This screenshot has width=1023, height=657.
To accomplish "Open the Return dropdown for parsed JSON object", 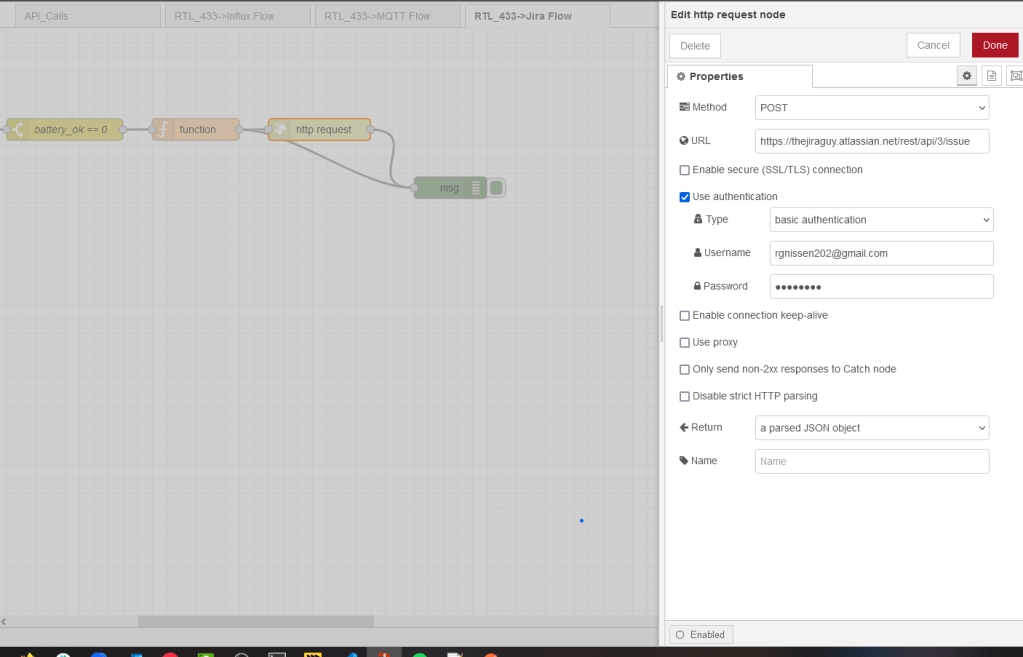I will (x=871, y=428).
